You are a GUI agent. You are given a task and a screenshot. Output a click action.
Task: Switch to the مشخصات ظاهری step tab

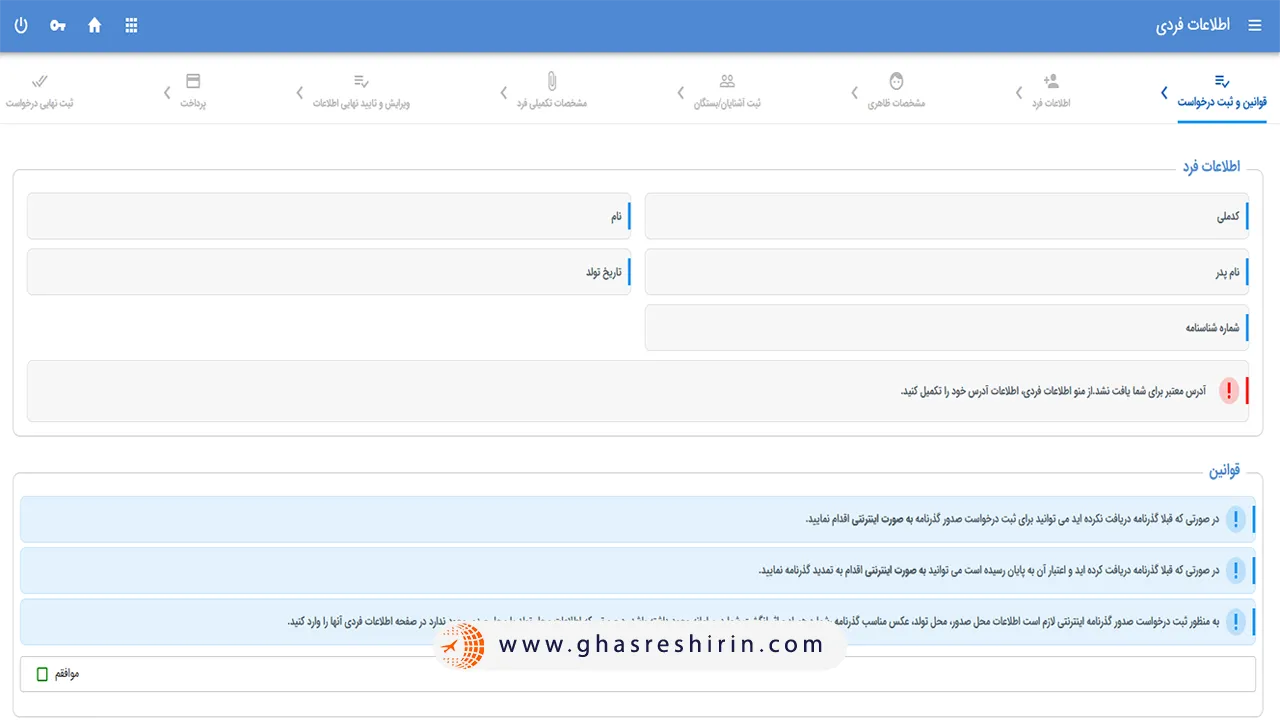(x=896, y=90)
